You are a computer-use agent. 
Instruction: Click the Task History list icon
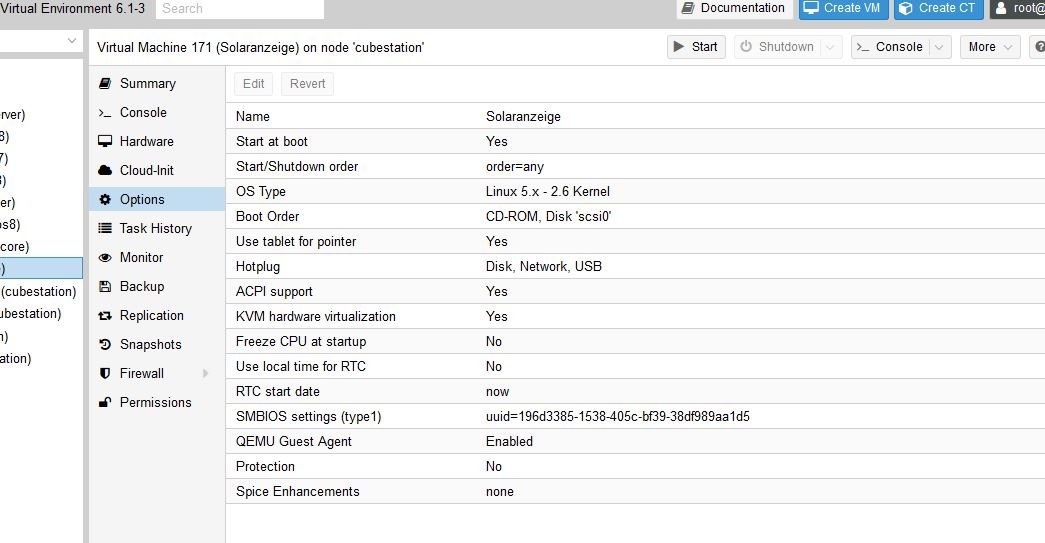click(105, 229)
